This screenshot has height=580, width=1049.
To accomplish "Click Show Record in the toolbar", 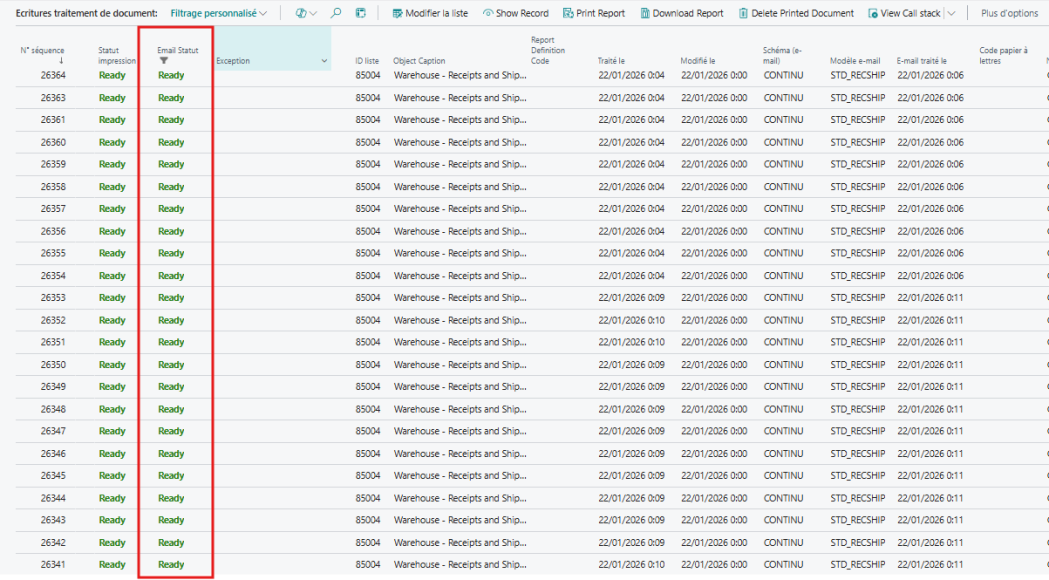I will tap(515, 13).
